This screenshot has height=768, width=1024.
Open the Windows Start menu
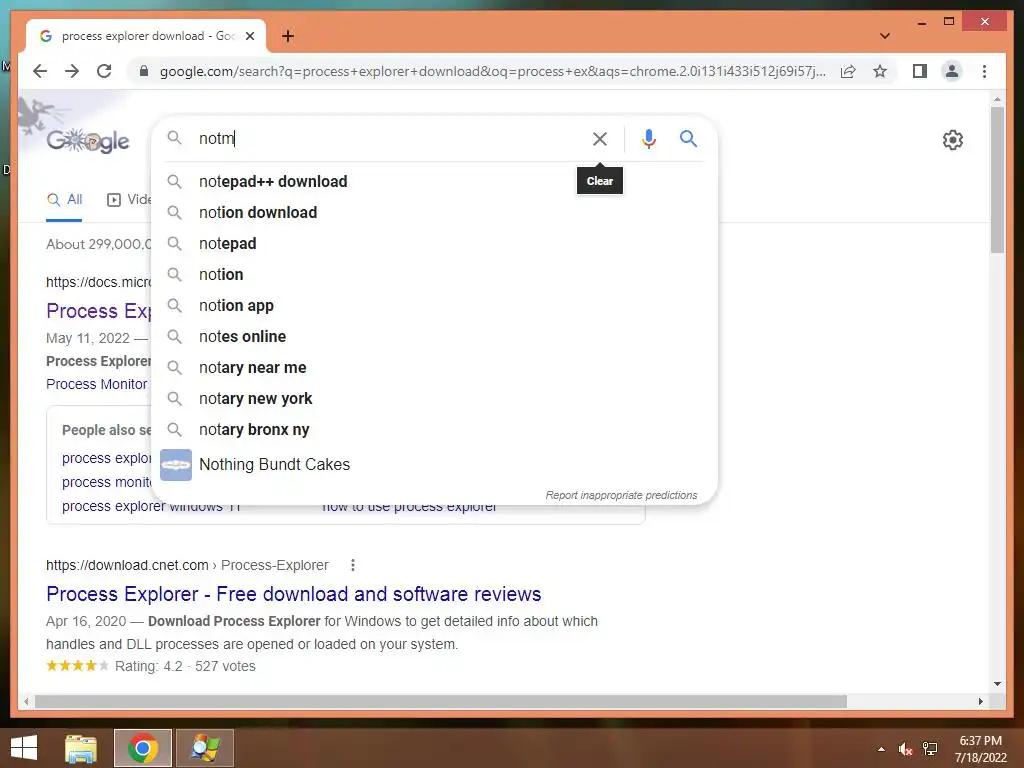24,748
